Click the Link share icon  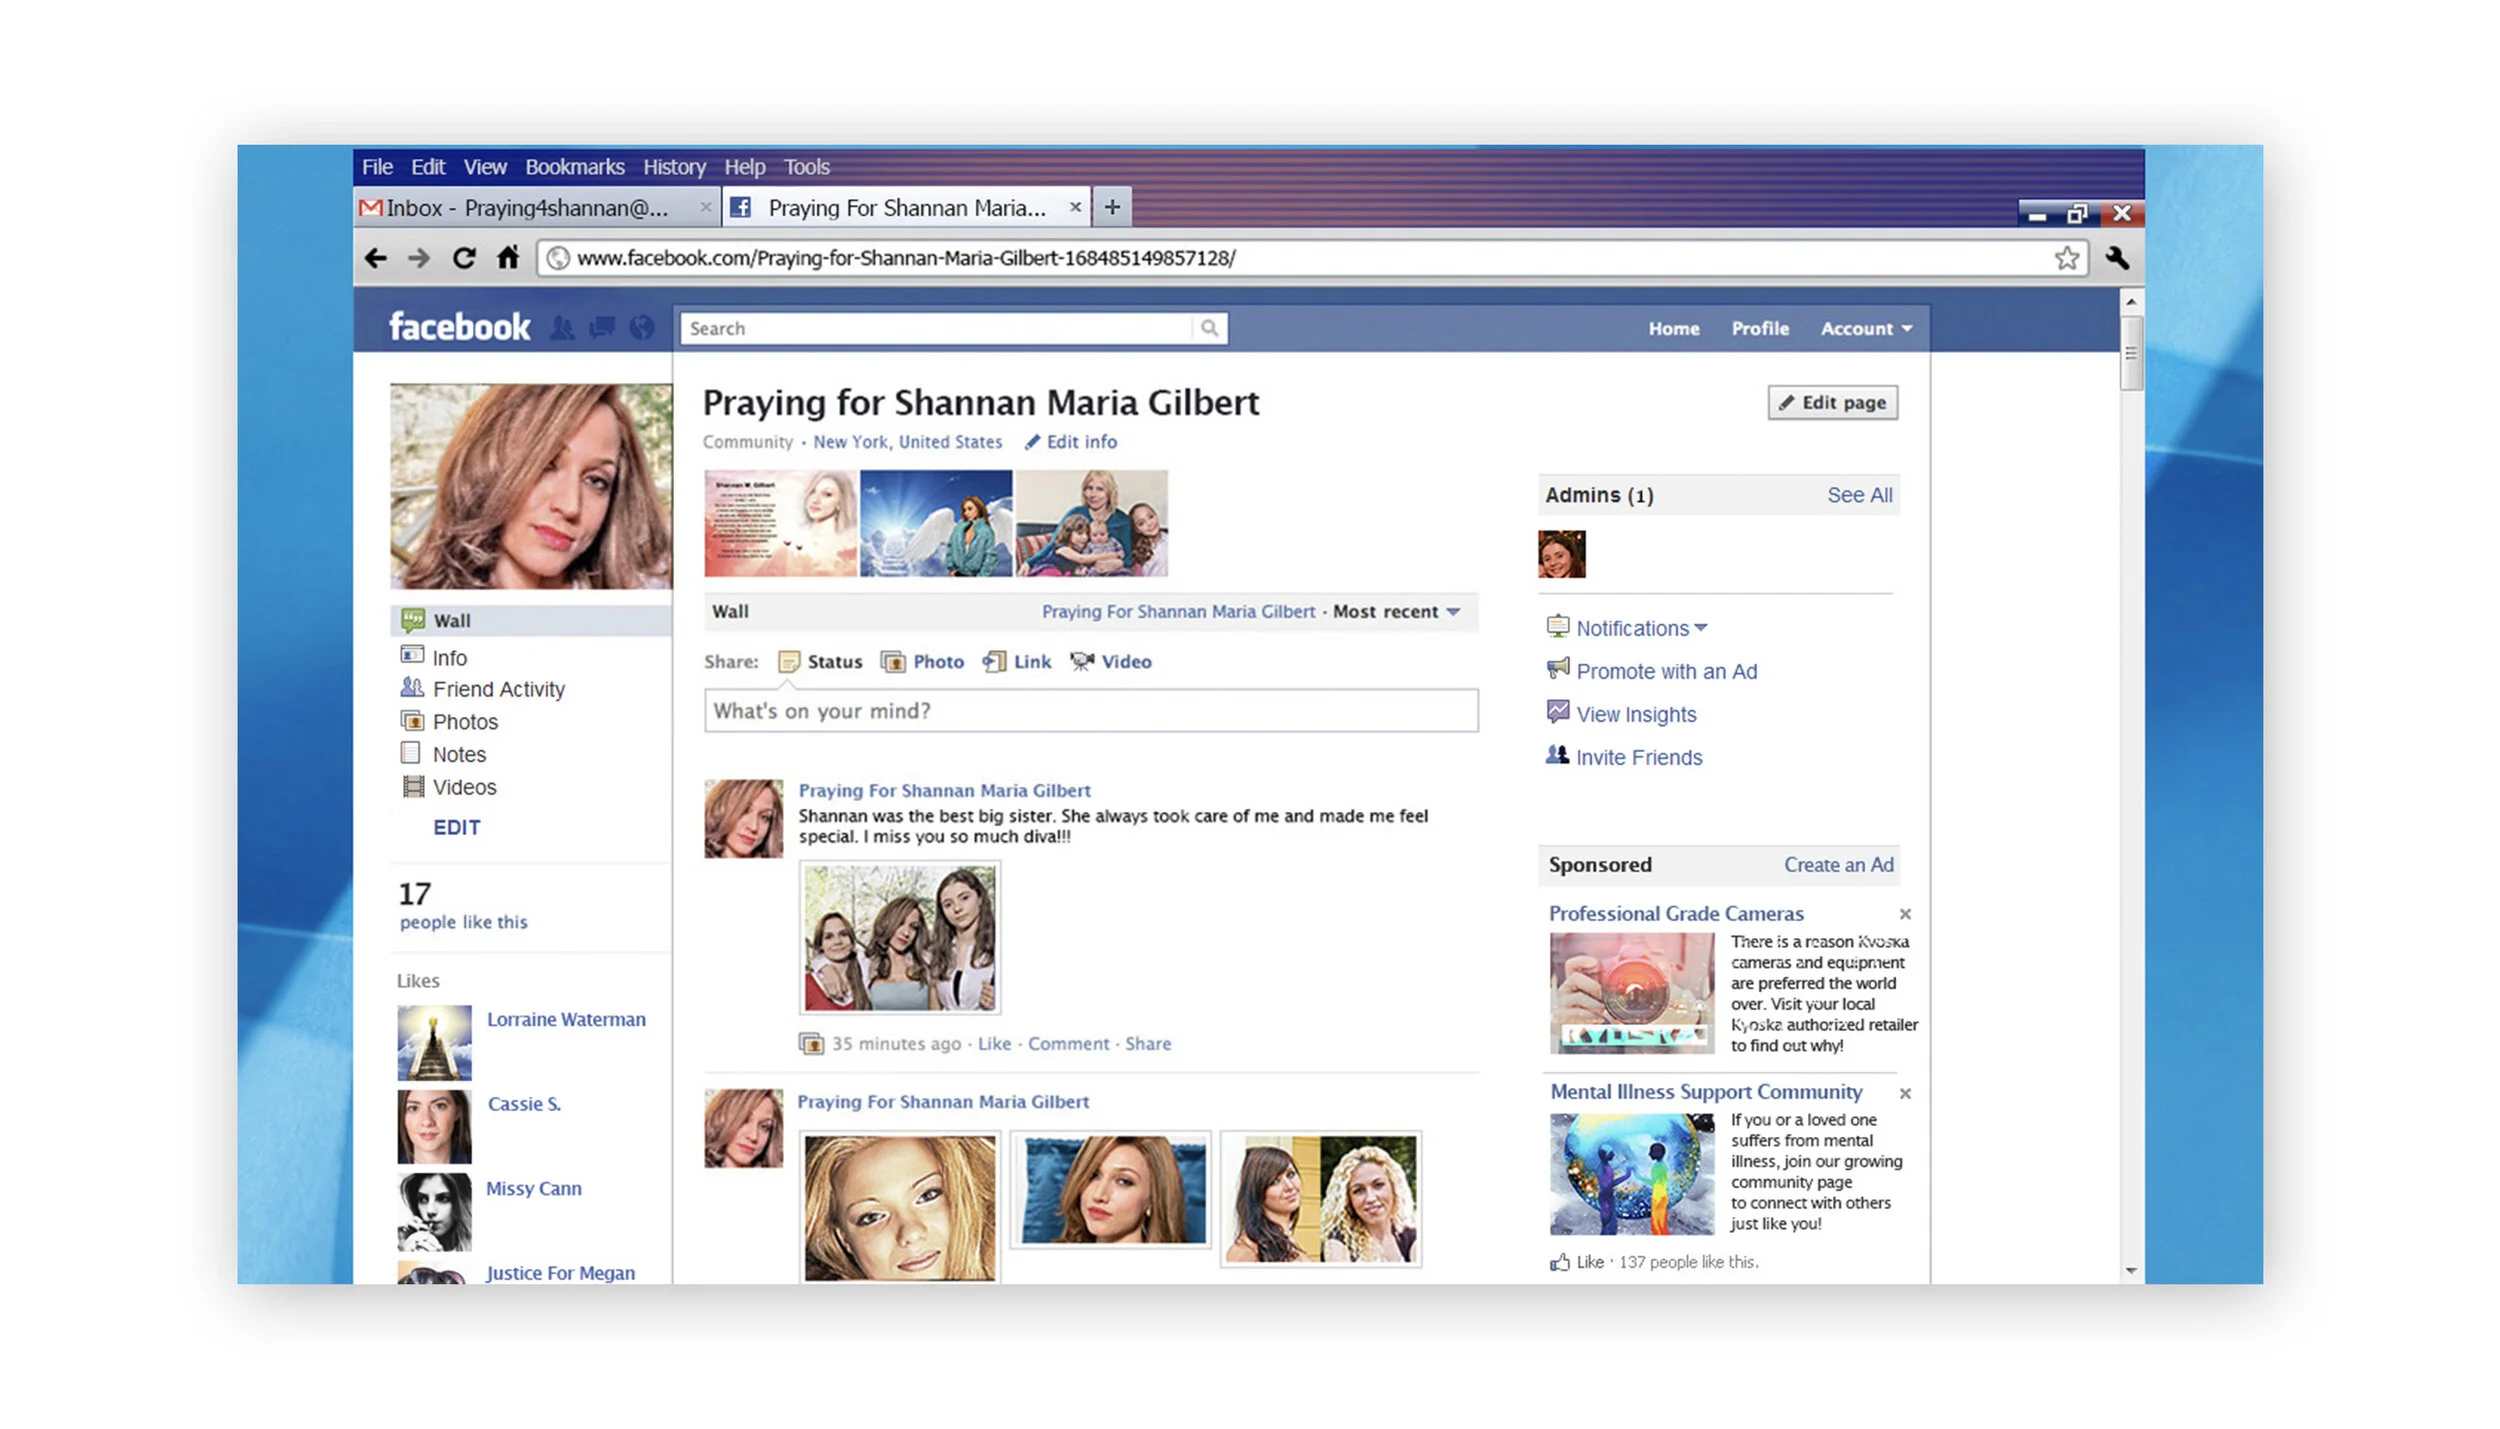(x=994, y=662)
